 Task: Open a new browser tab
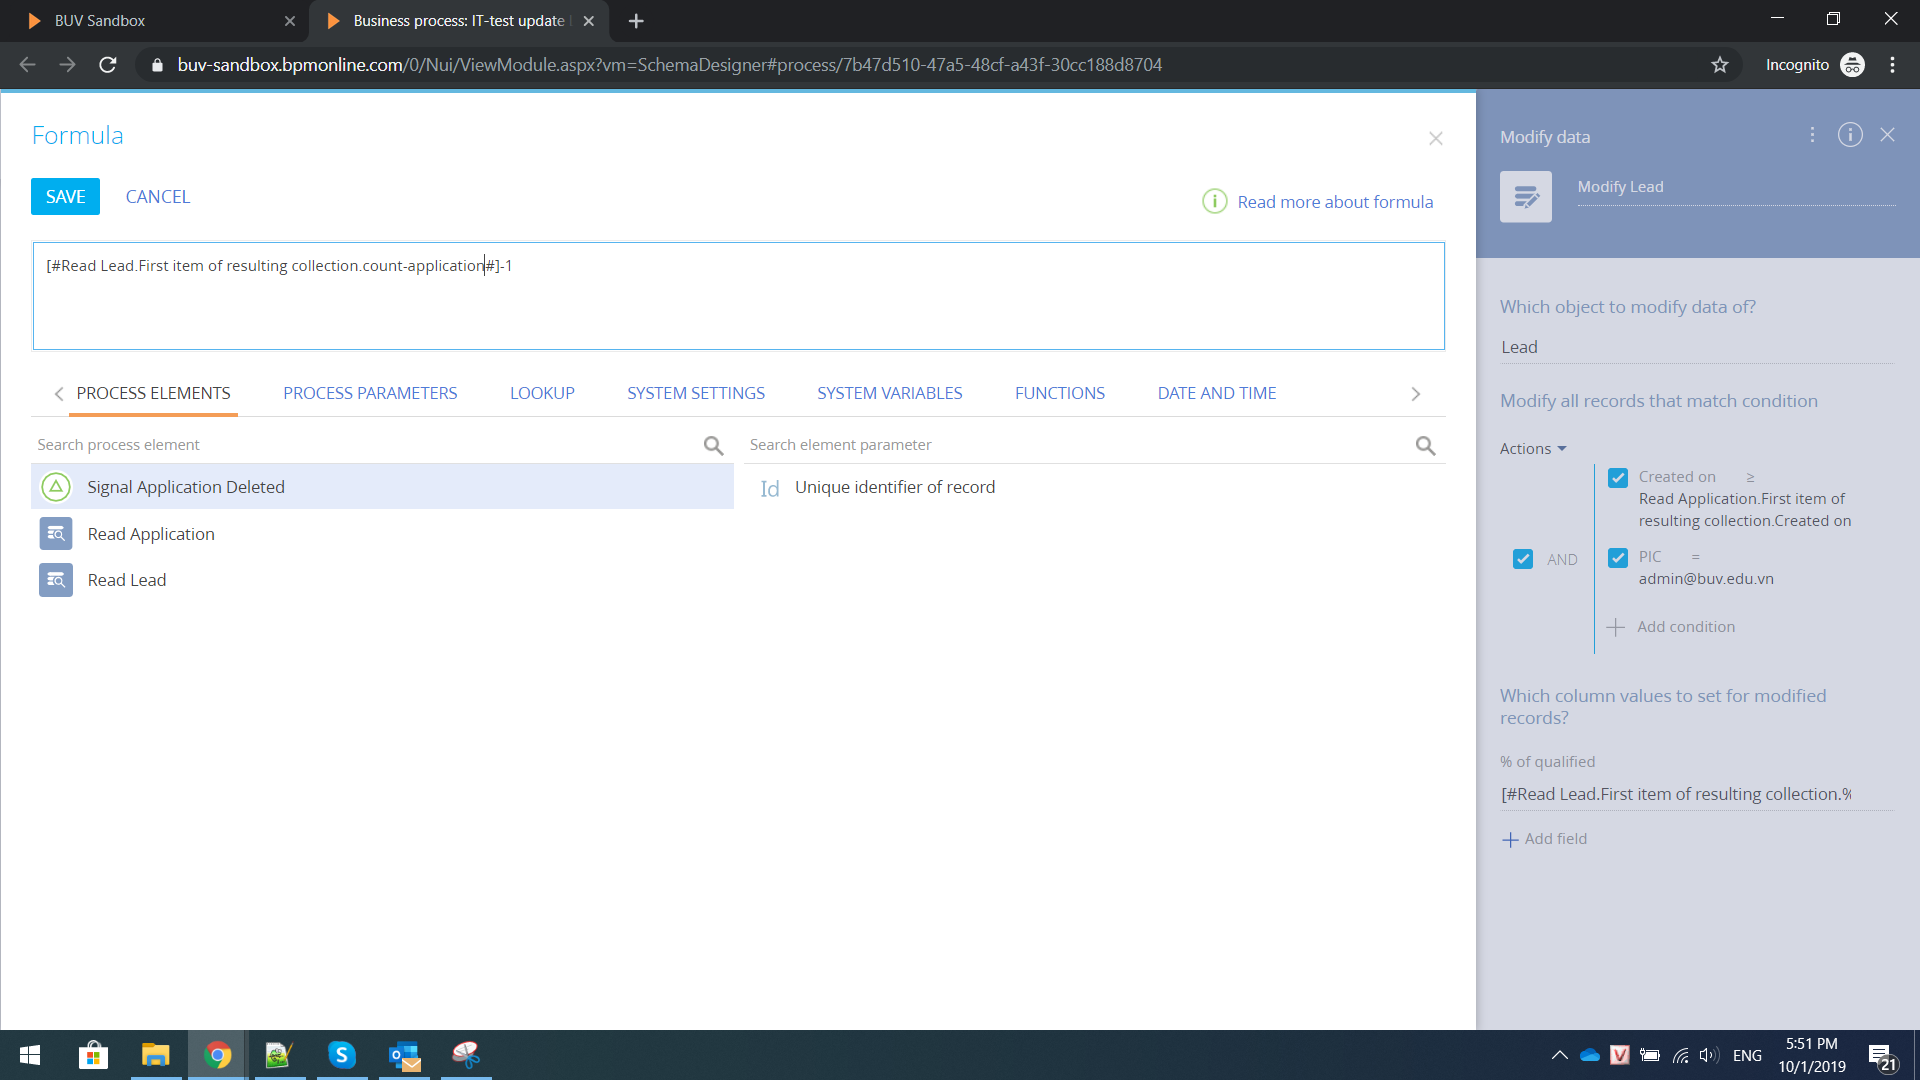tap(636, 21)
